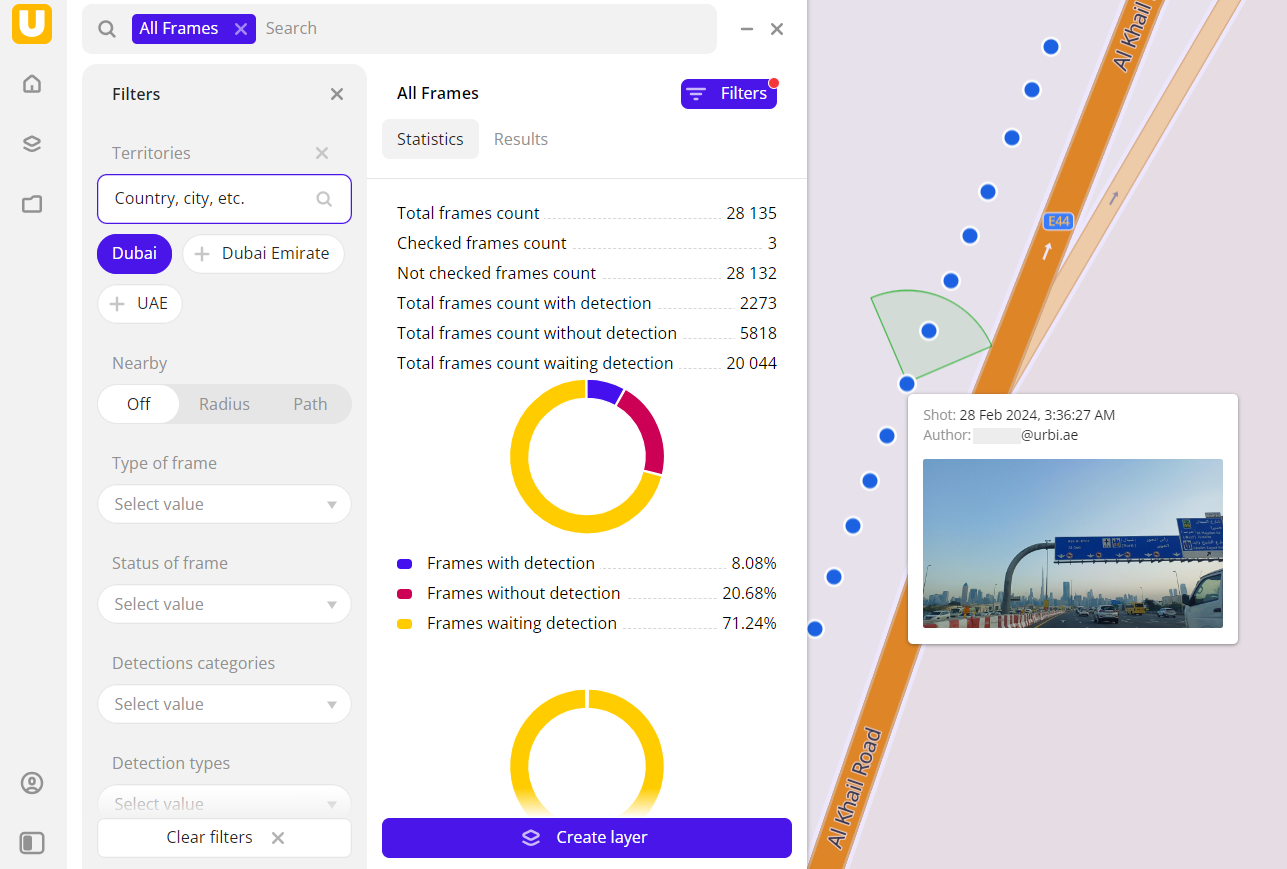Set Nearby mode to Radius
This screenshot has width=1287, height=869.
click(x=224, y=404)
